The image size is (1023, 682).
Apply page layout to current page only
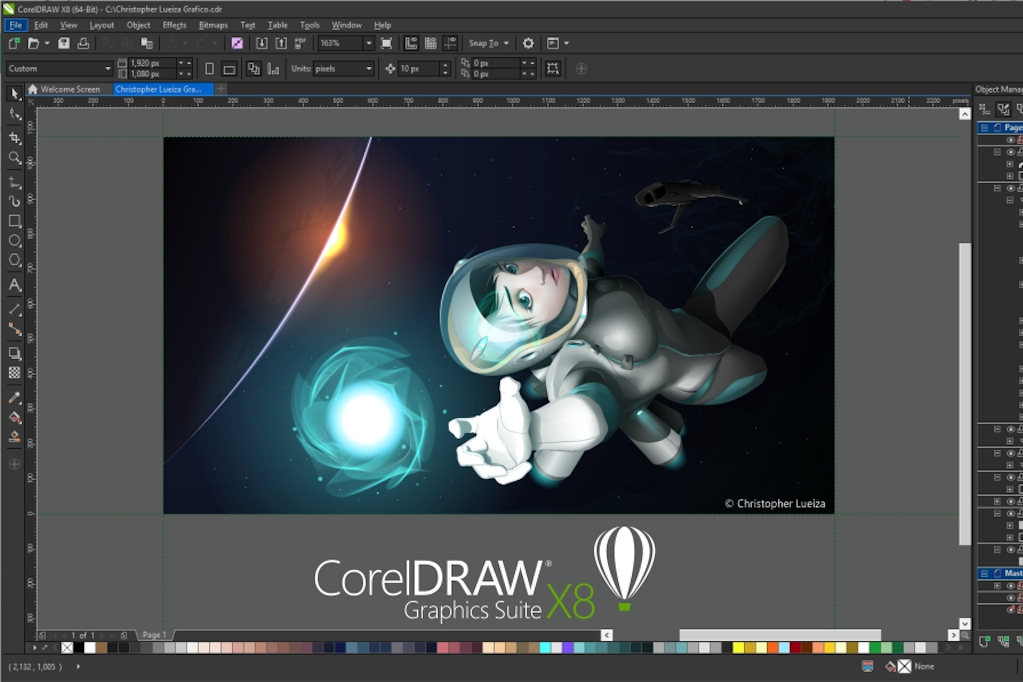pyautogui.click(x=273, y=69)
